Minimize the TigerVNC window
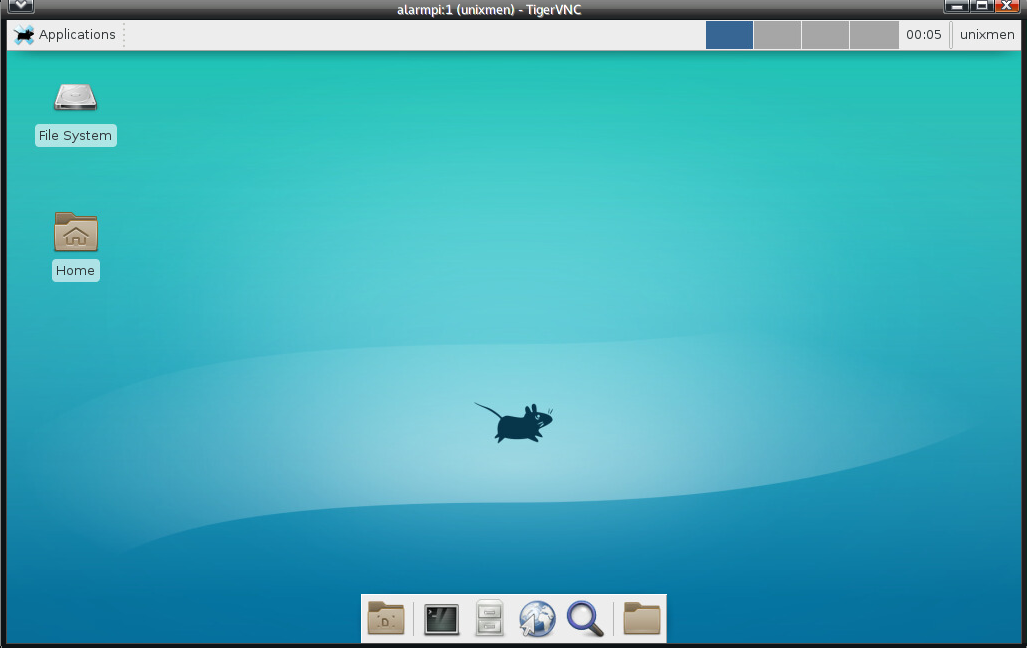Viewport: 1027px width, 648px height. pos(956,6)
